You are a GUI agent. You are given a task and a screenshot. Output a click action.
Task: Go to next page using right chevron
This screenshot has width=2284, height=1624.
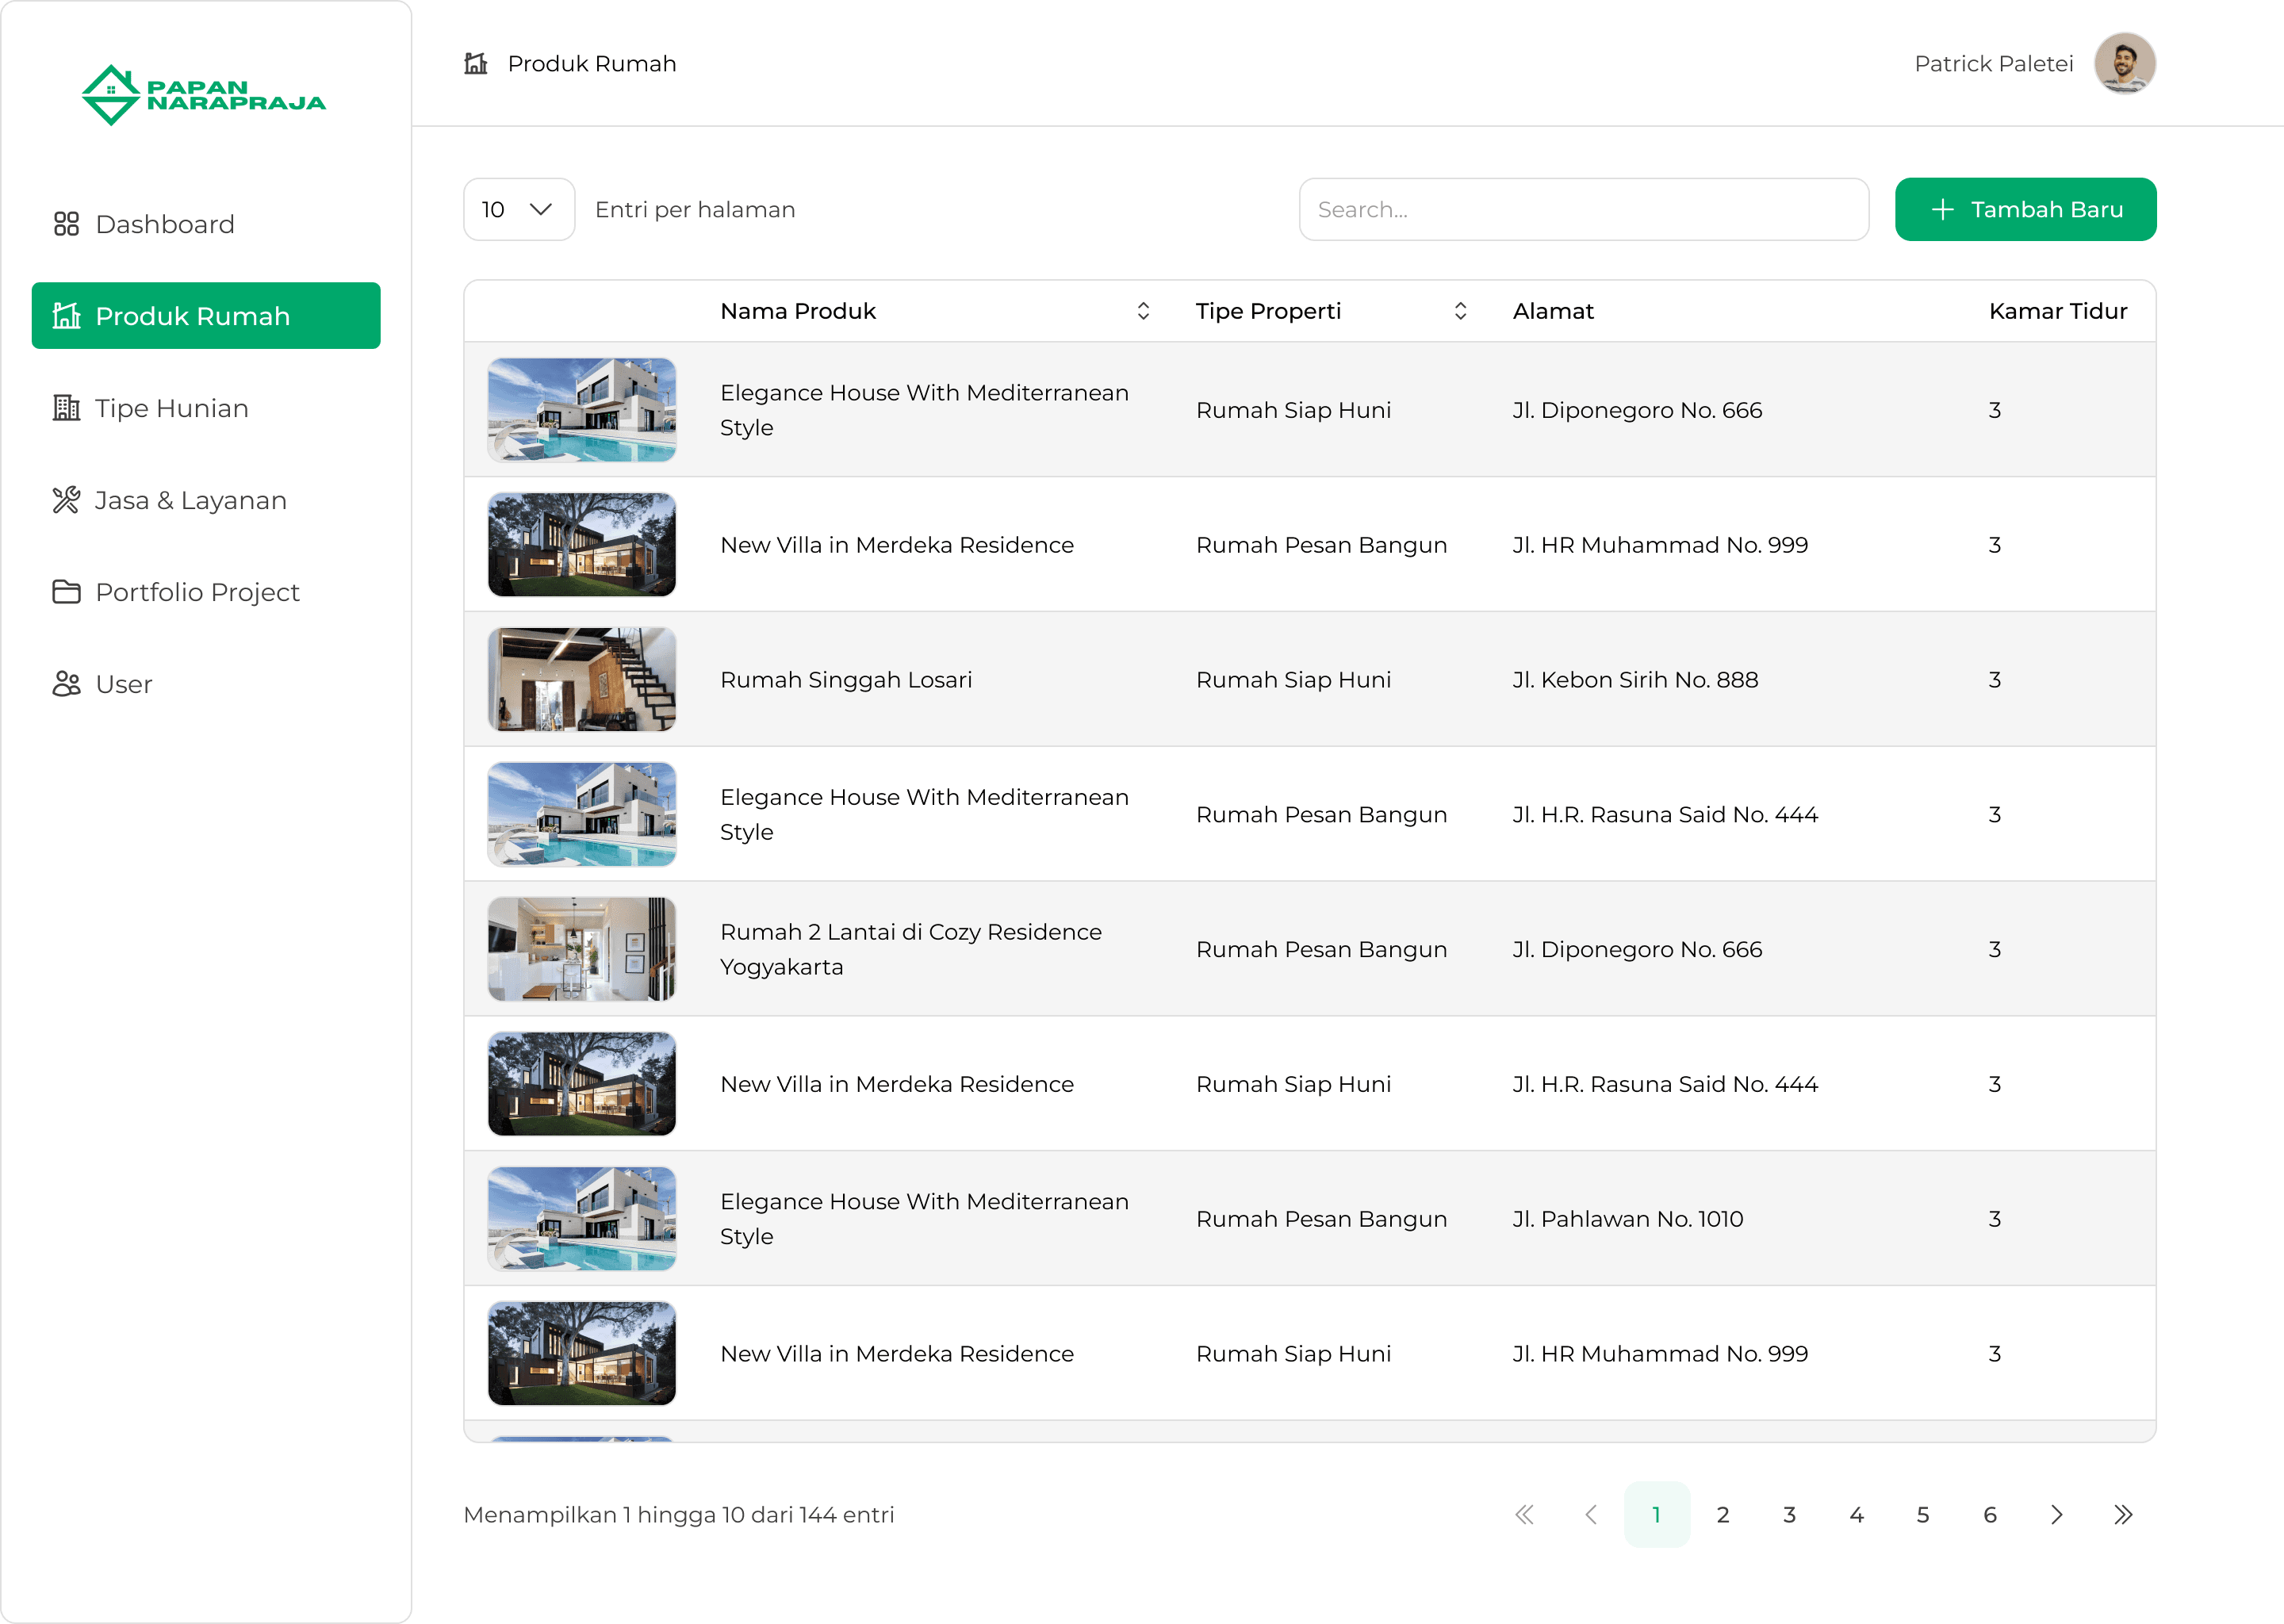click(x=2056, y=1515)
